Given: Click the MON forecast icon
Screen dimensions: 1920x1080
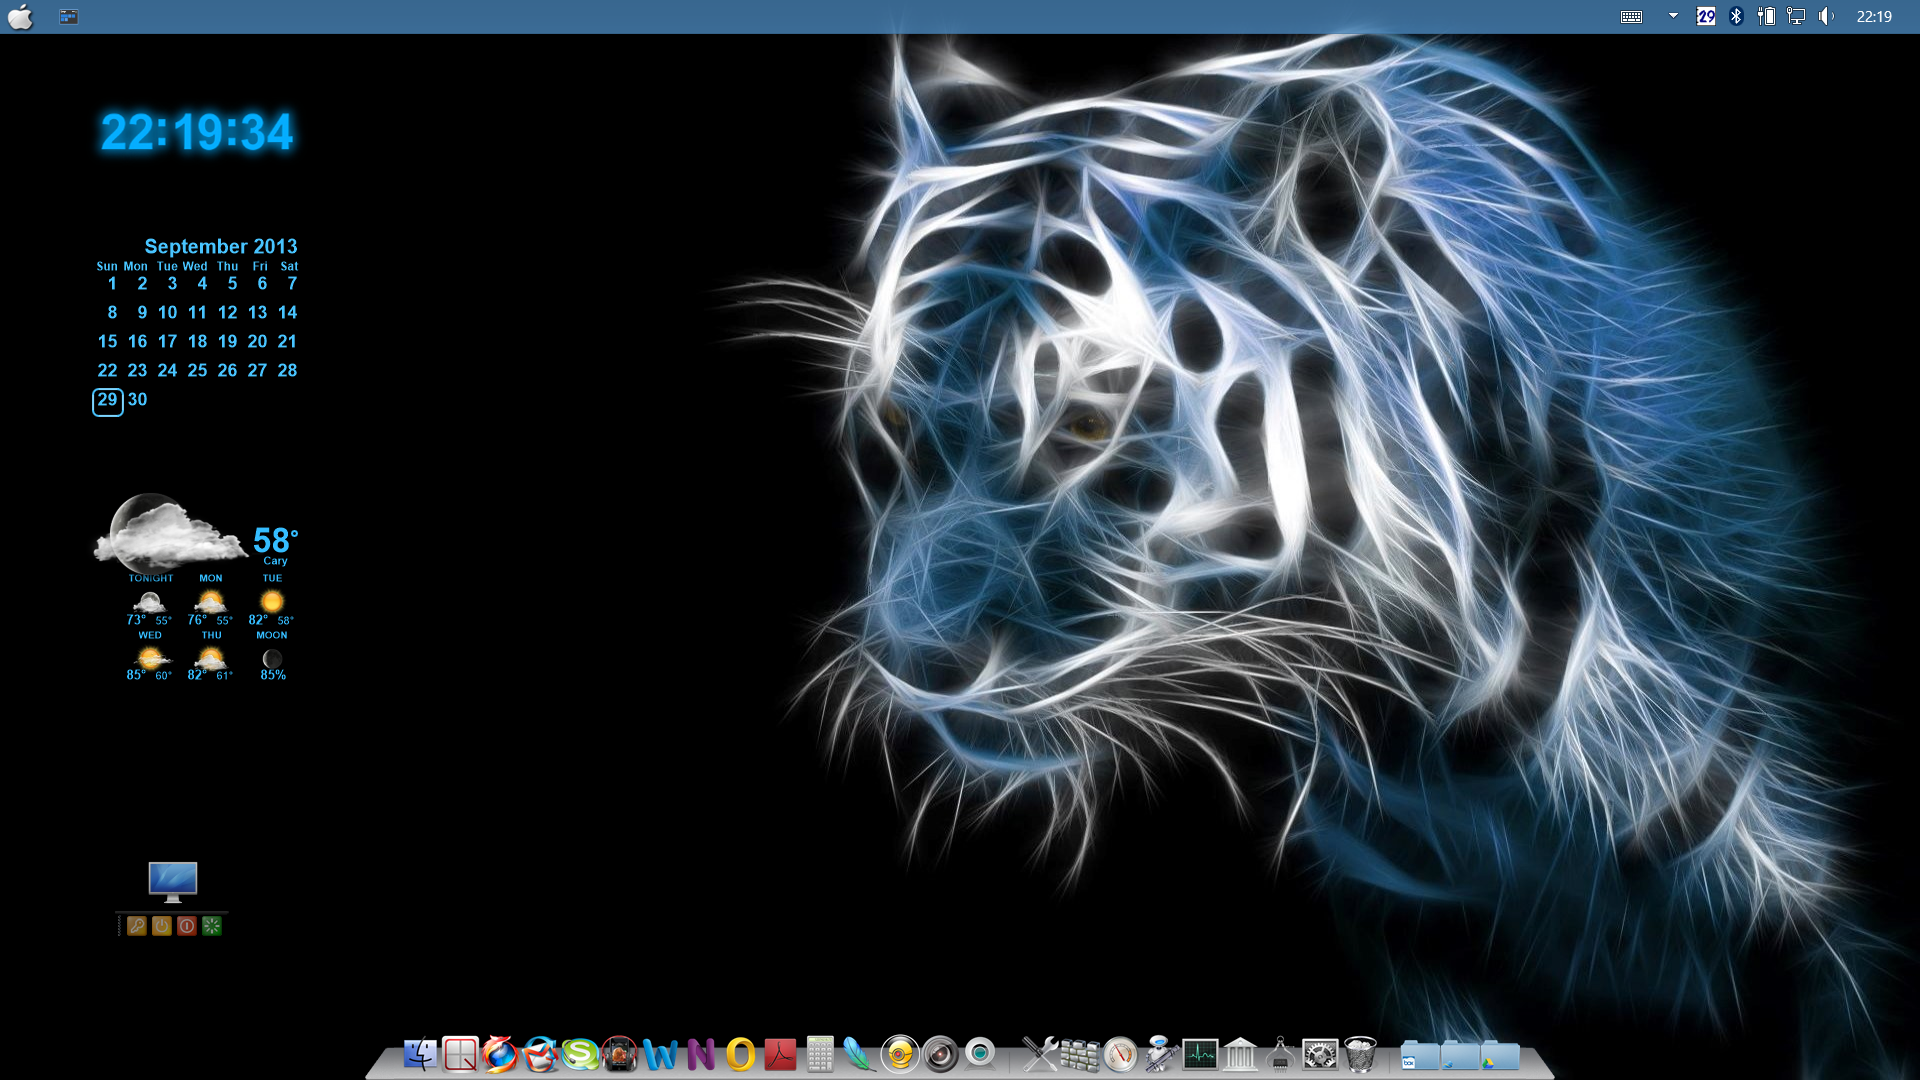Looking at the screenshot, I should [210, 602].
